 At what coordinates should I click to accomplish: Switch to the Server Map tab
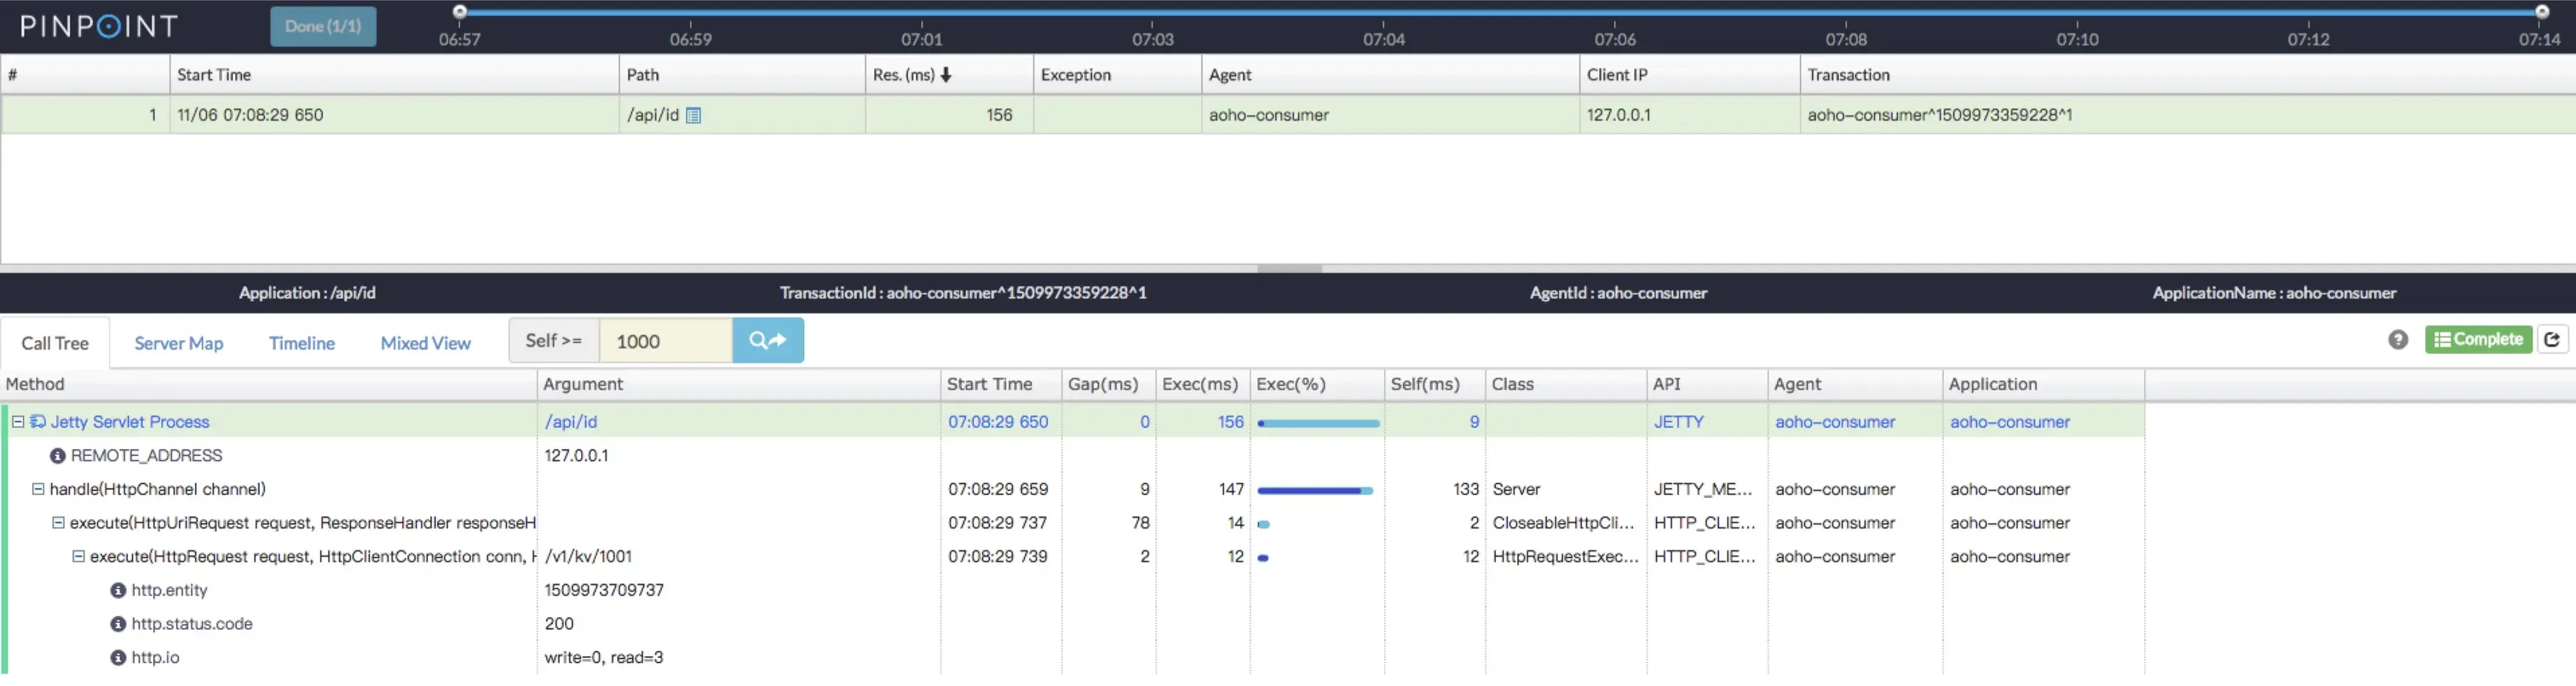tap(179, 343)
